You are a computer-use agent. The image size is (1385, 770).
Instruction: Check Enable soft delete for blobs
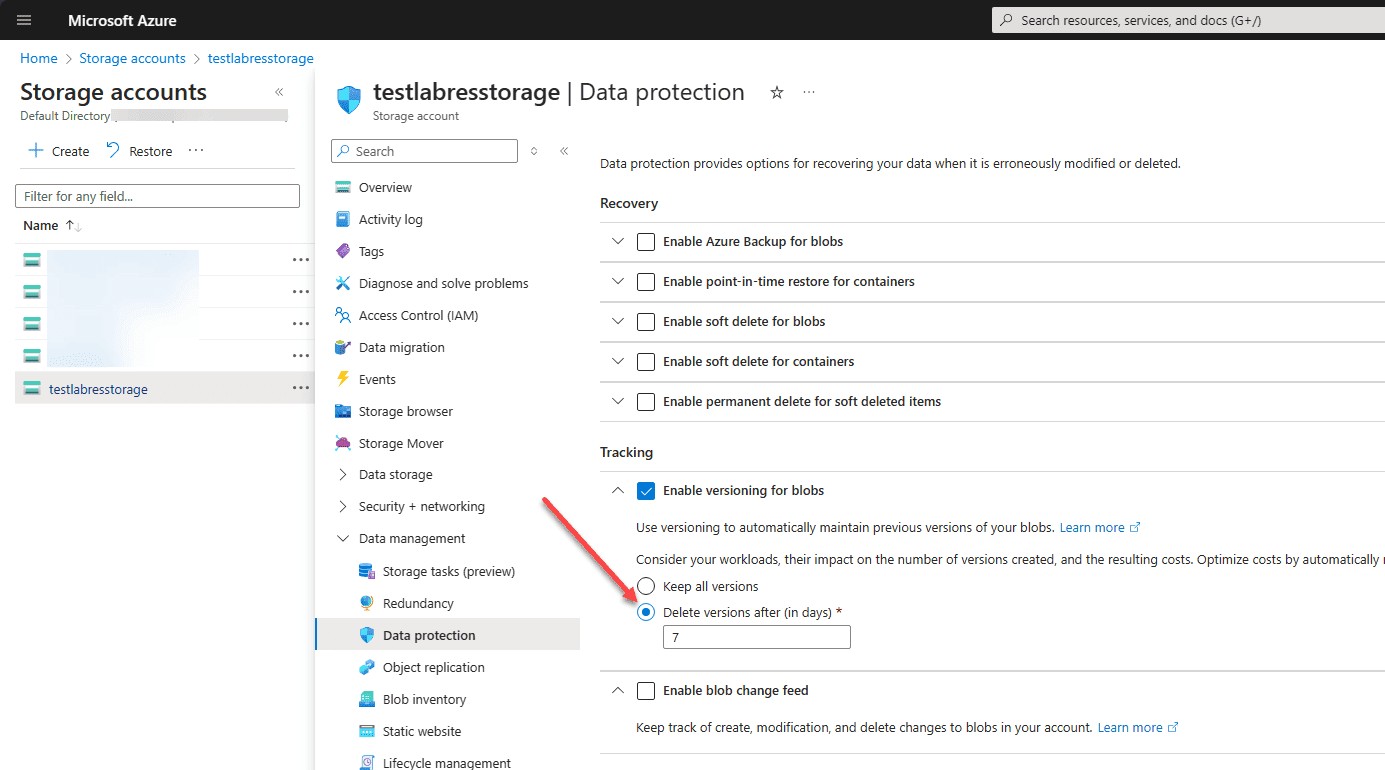pos(646,321)
